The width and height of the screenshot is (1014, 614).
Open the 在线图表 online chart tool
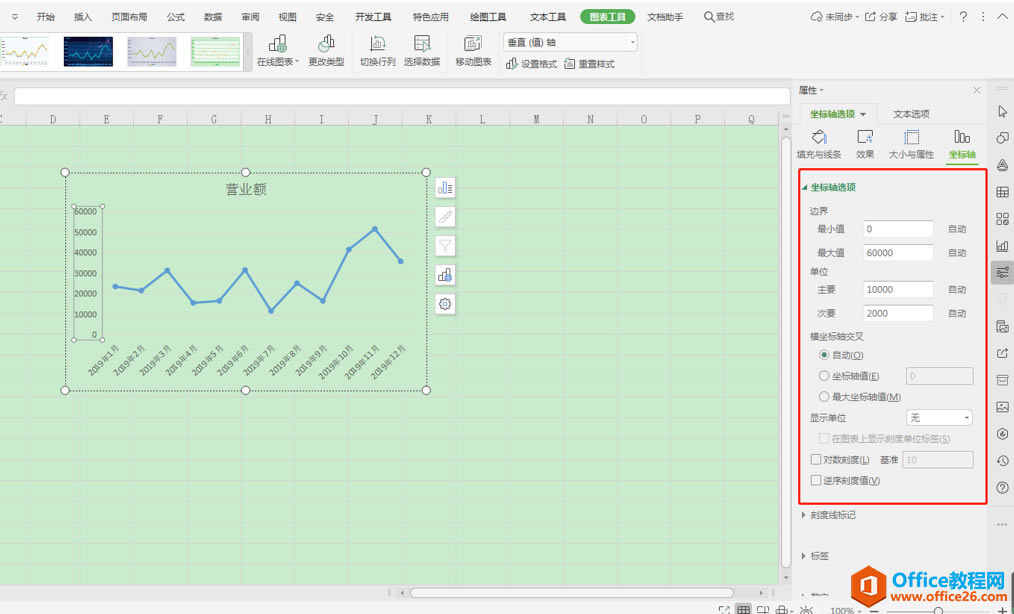coord(277,51)
